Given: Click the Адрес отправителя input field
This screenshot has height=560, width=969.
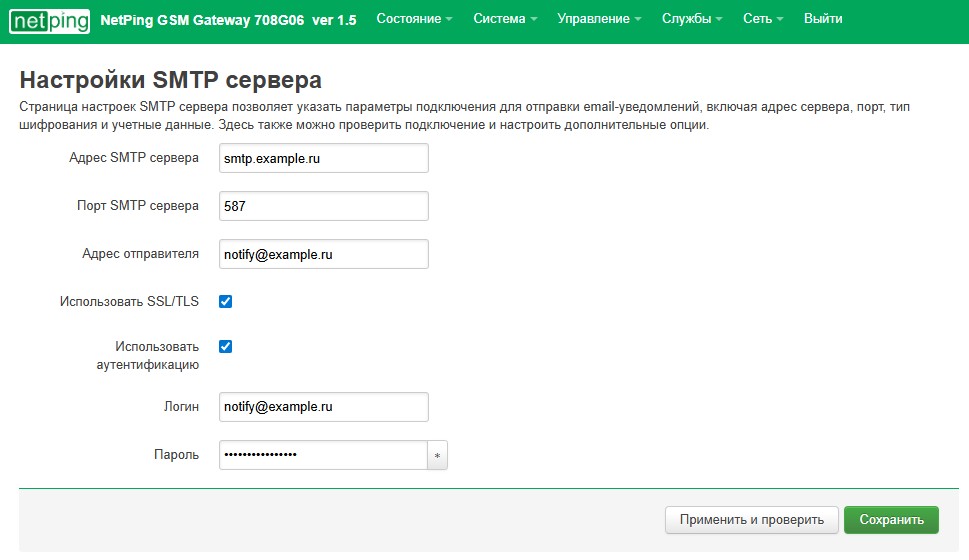Looking at the screenshot, I should pos(323,254).
